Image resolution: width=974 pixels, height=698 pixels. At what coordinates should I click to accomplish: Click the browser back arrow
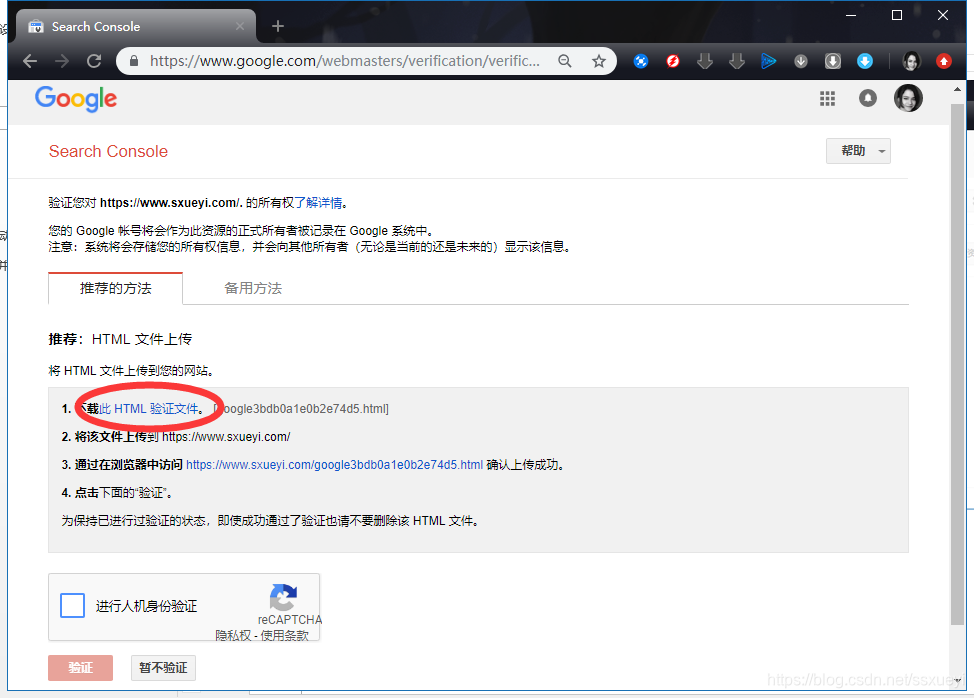(x=30, y=61)
